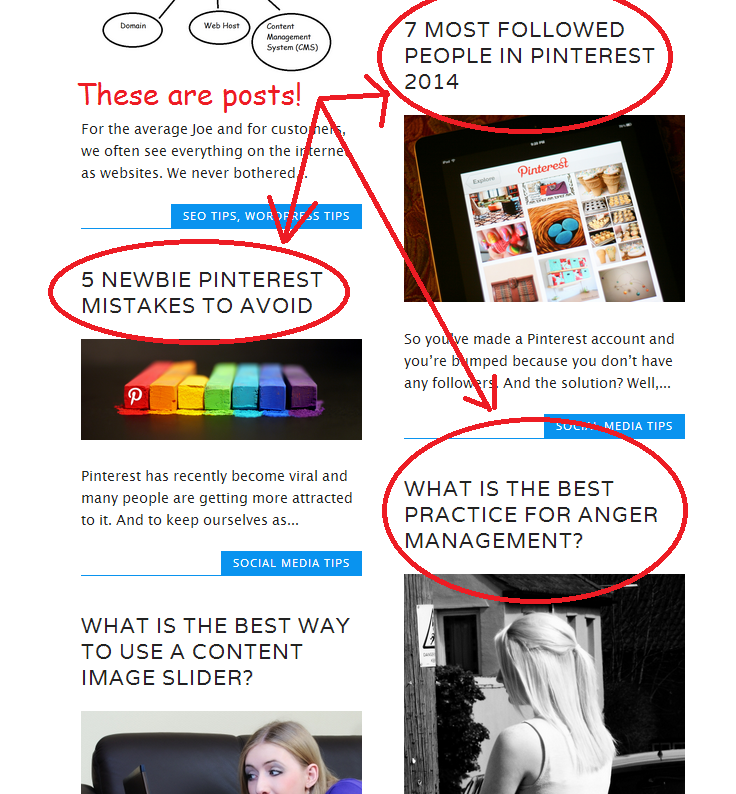The height and width of the screenshot is (794, 736).
Task: Click the Content Management System oval
Action: 291,41
